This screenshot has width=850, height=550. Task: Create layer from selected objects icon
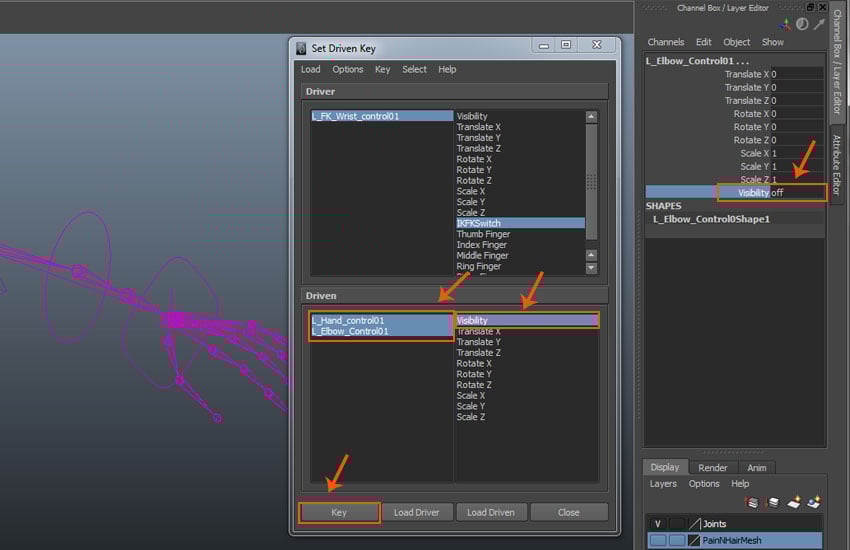[x=813, y=502]
